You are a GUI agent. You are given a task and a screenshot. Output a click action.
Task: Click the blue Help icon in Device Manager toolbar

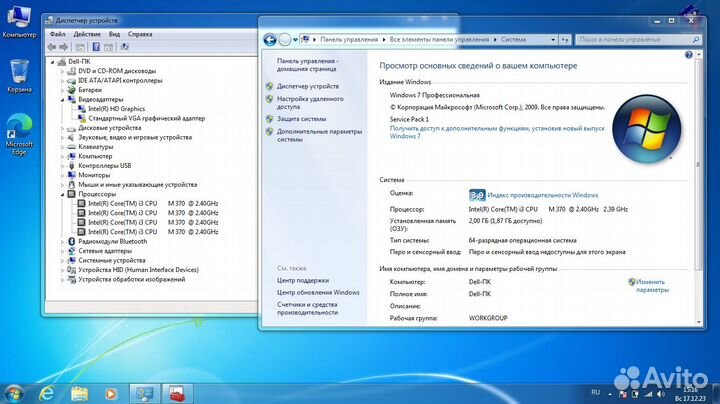(96, 47)
